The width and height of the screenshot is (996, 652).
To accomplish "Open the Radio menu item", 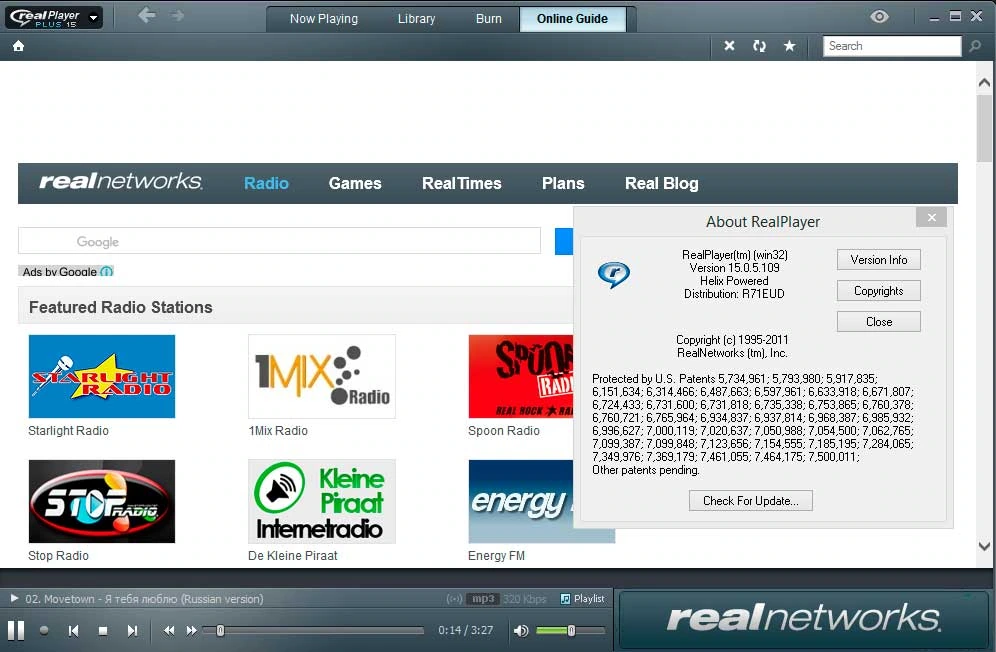I will pos(266,183).
